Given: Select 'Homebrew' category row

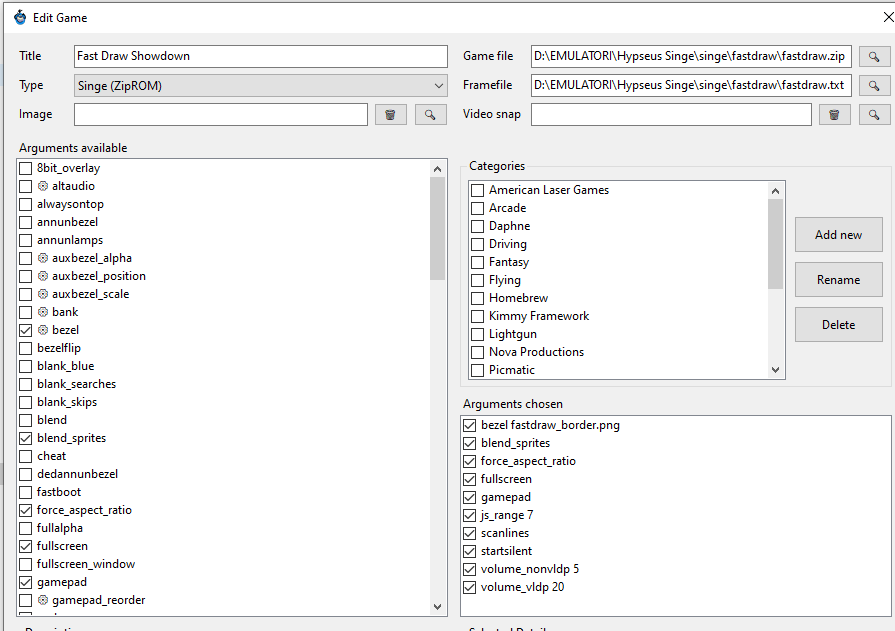Looking at the screenshot, I should point(518,298).
